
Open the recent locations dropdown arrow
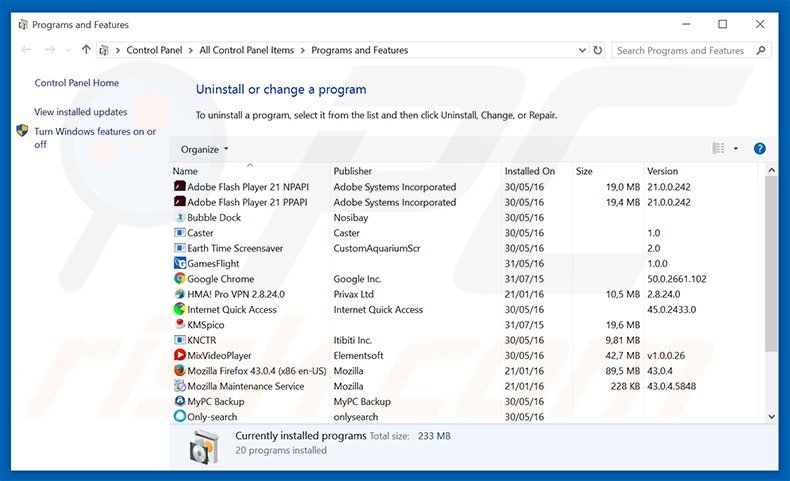[x=69, y=50]
